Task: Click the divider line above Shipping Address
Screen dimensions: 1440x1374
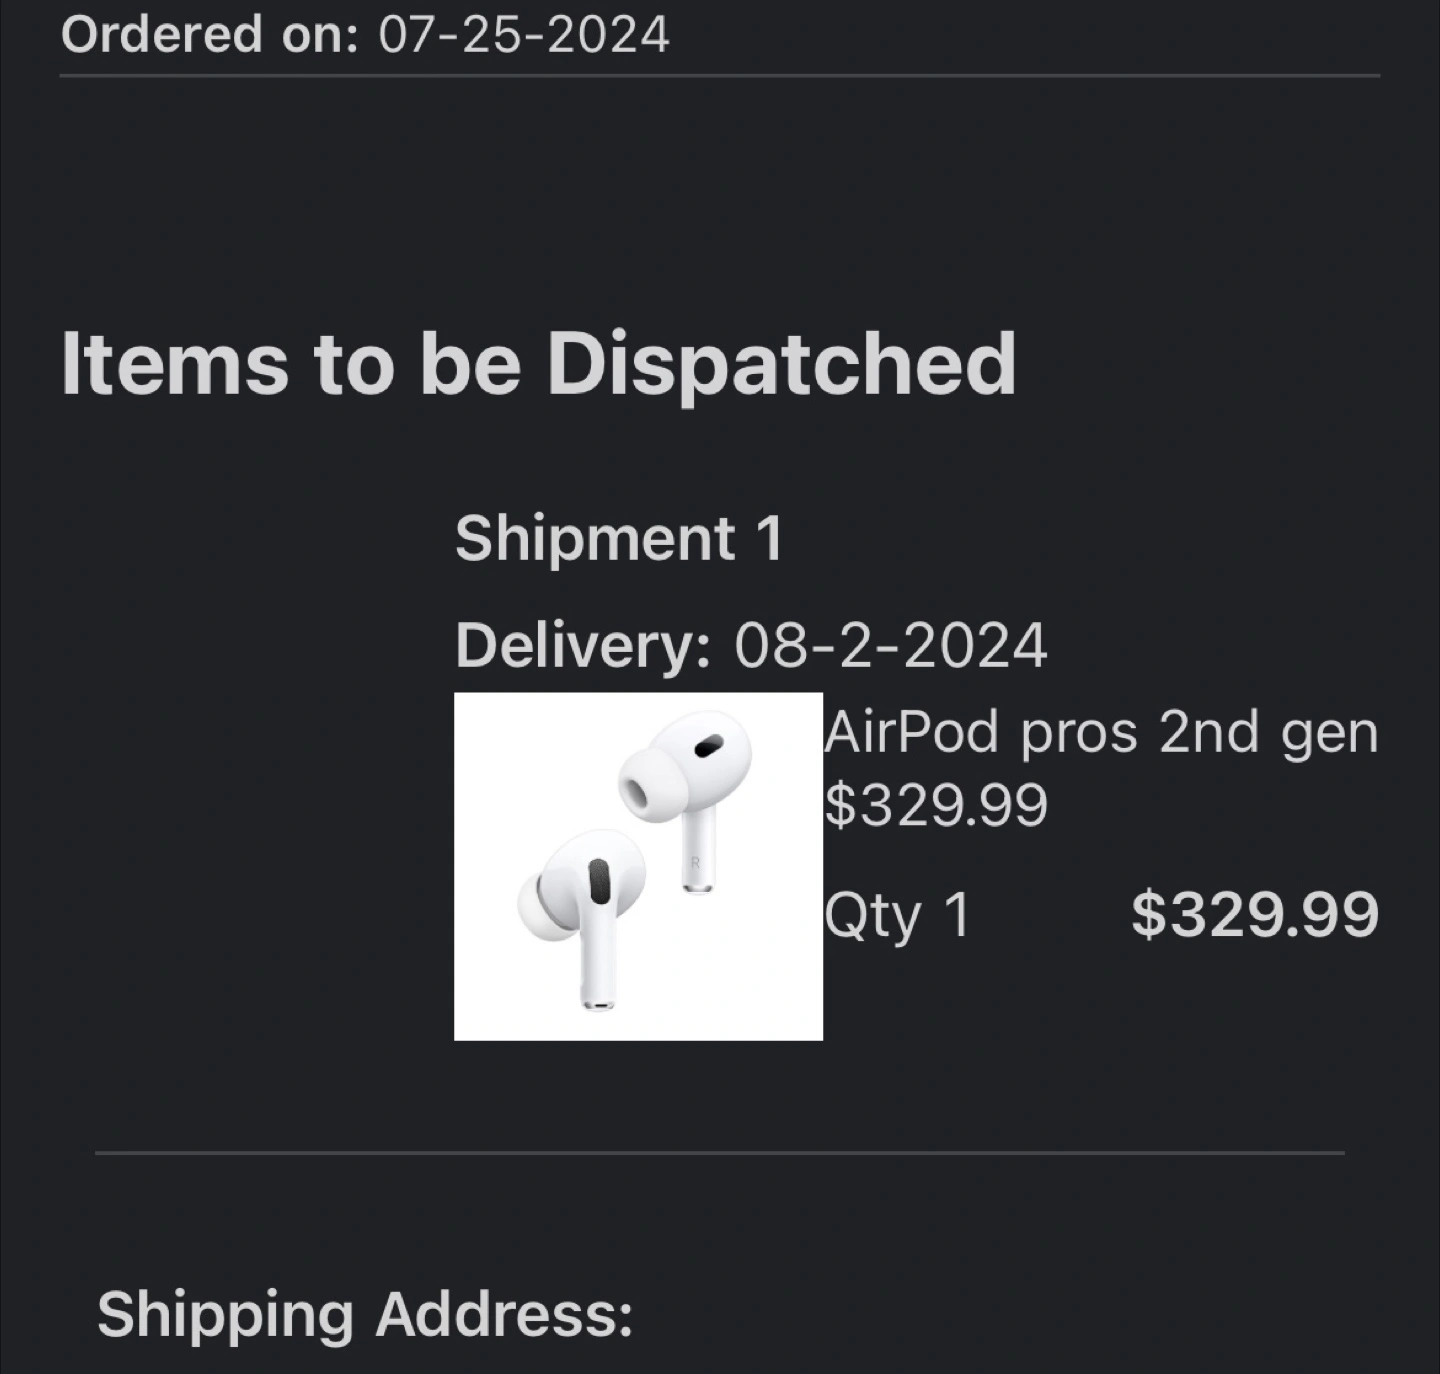Action: [x=720, y=1153]
